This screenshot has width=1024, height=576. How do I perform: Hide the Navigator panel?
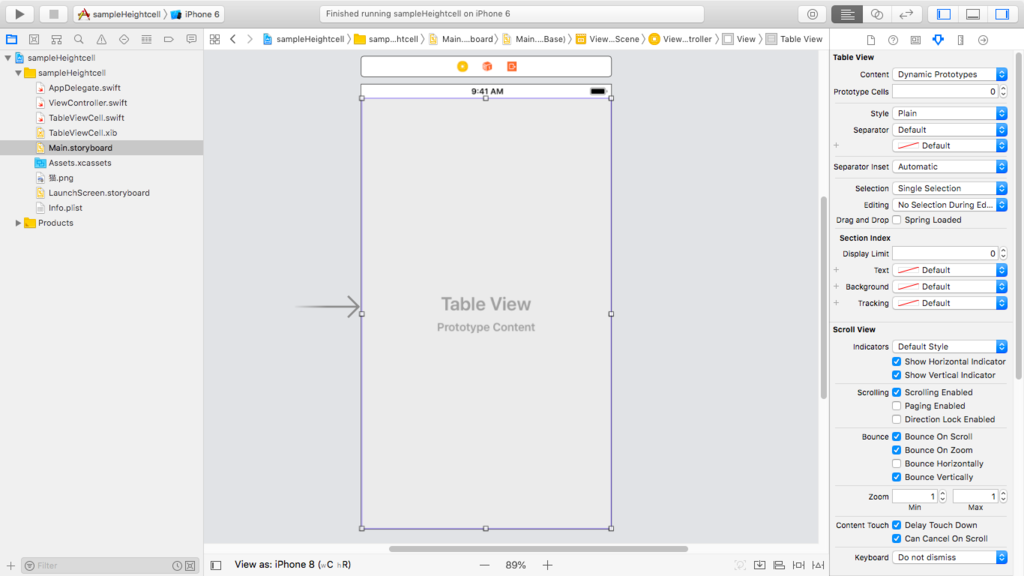click(944, 14)
